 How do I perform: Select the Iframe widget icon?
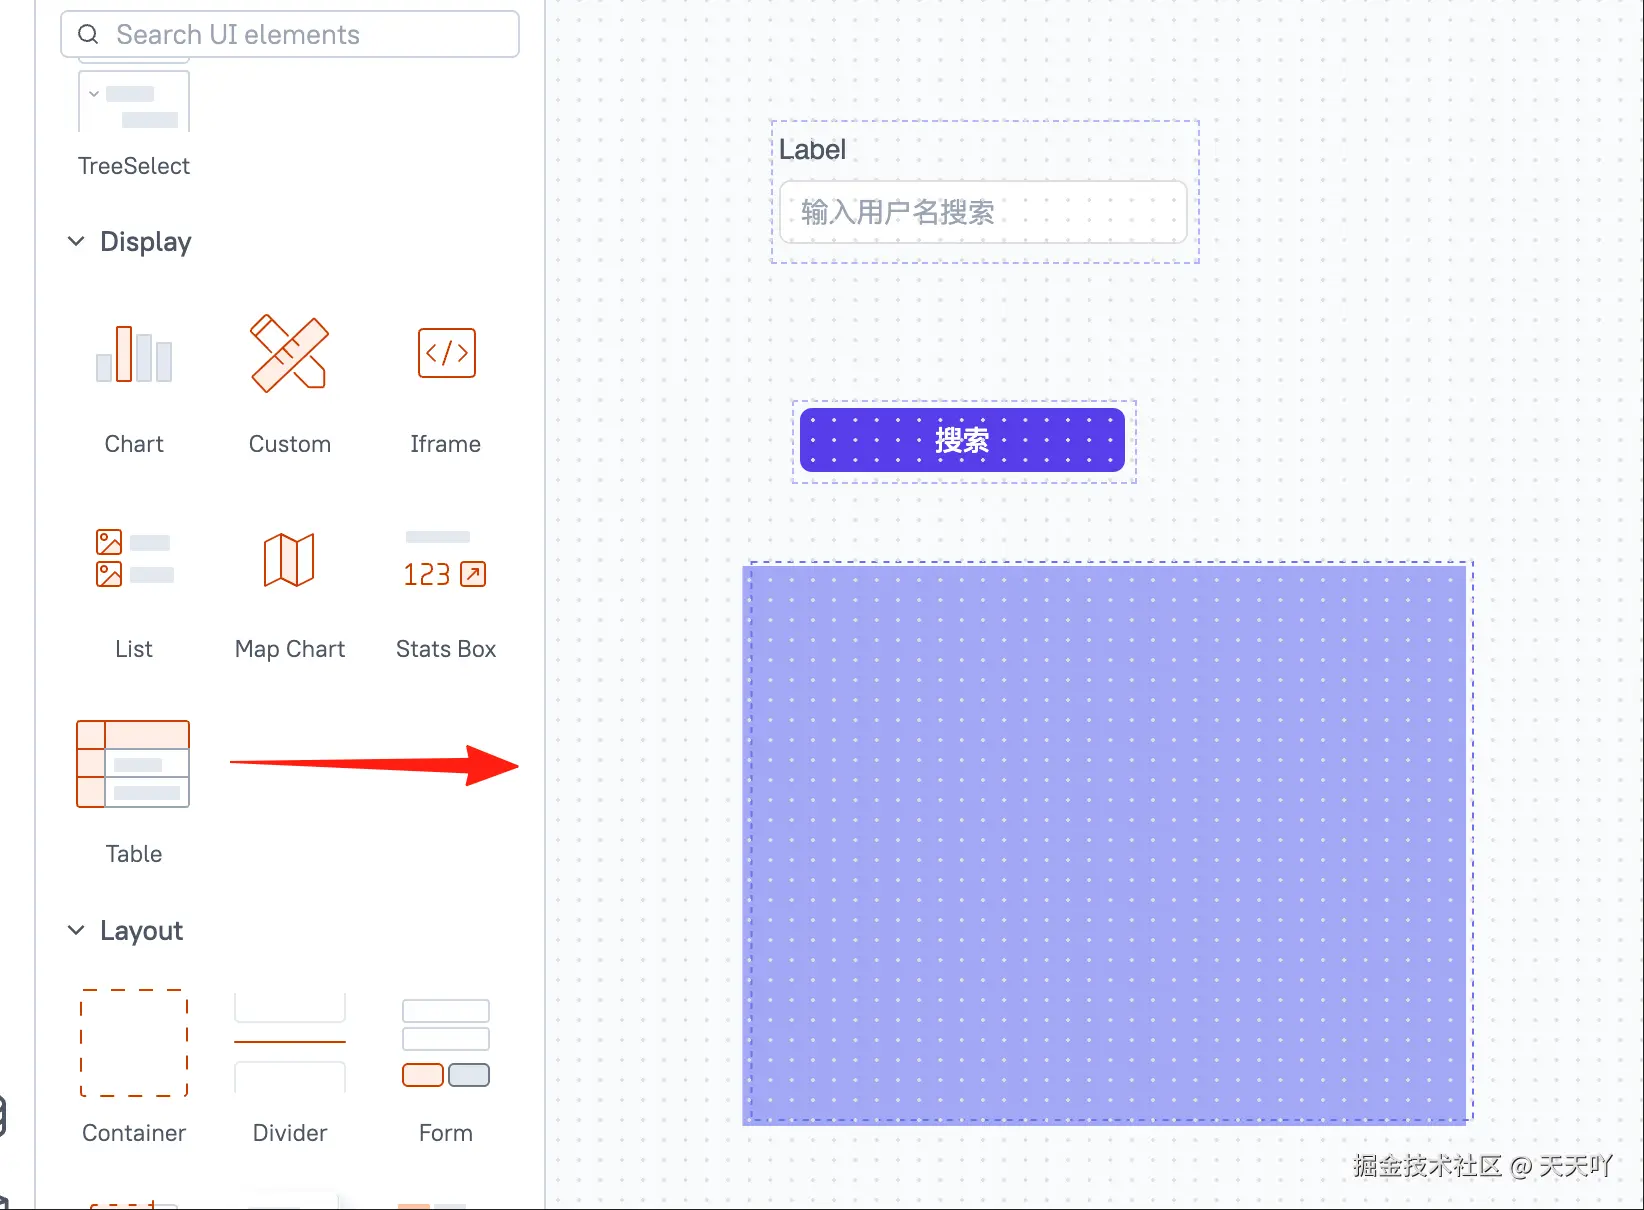(x=446, y=353)
